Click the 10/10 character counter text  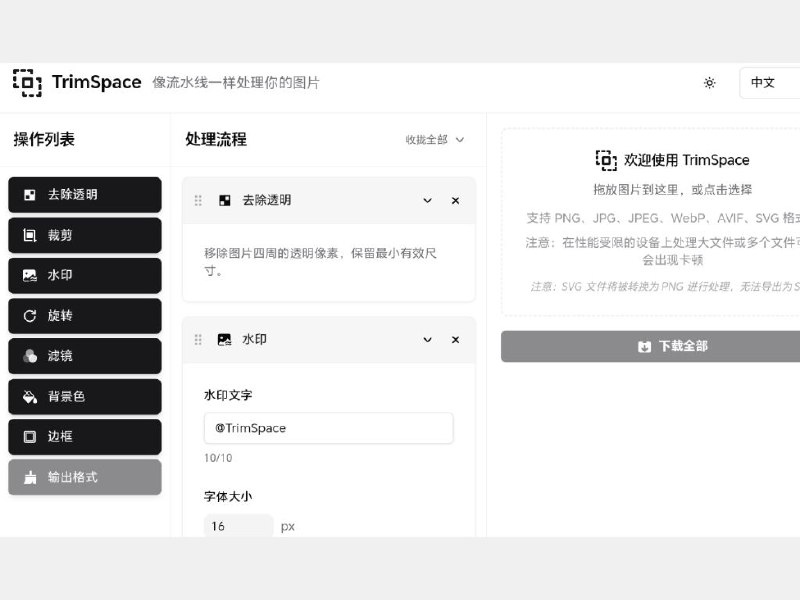tap(218, 458)
